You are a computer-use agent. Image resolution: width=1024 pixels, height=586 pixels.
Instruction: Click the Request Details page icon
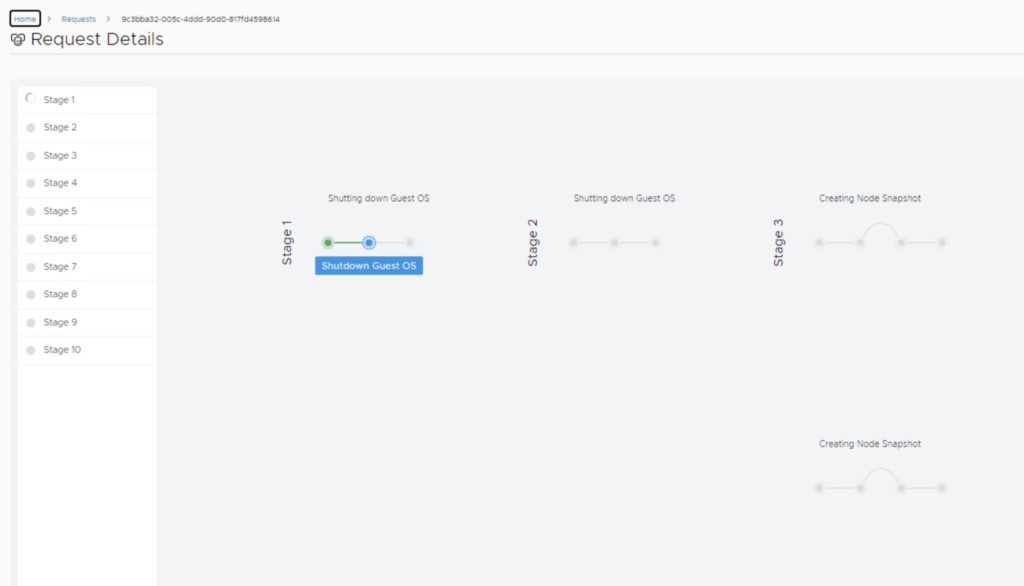coord(17,40)
